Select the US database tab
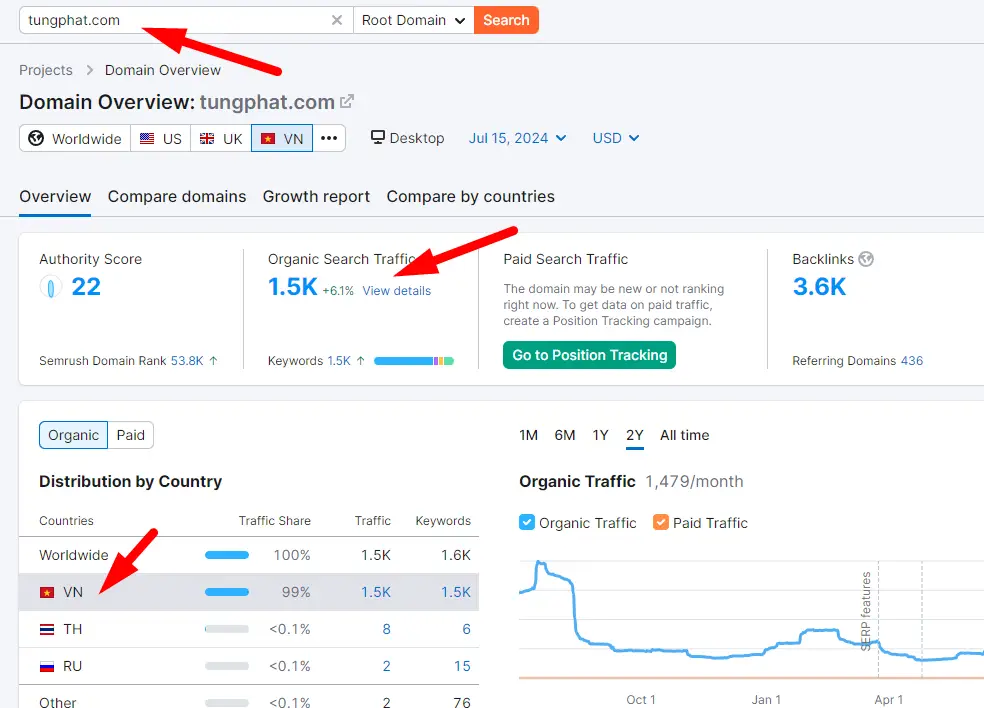The image size is (984, 708). [x=161, y=138]
